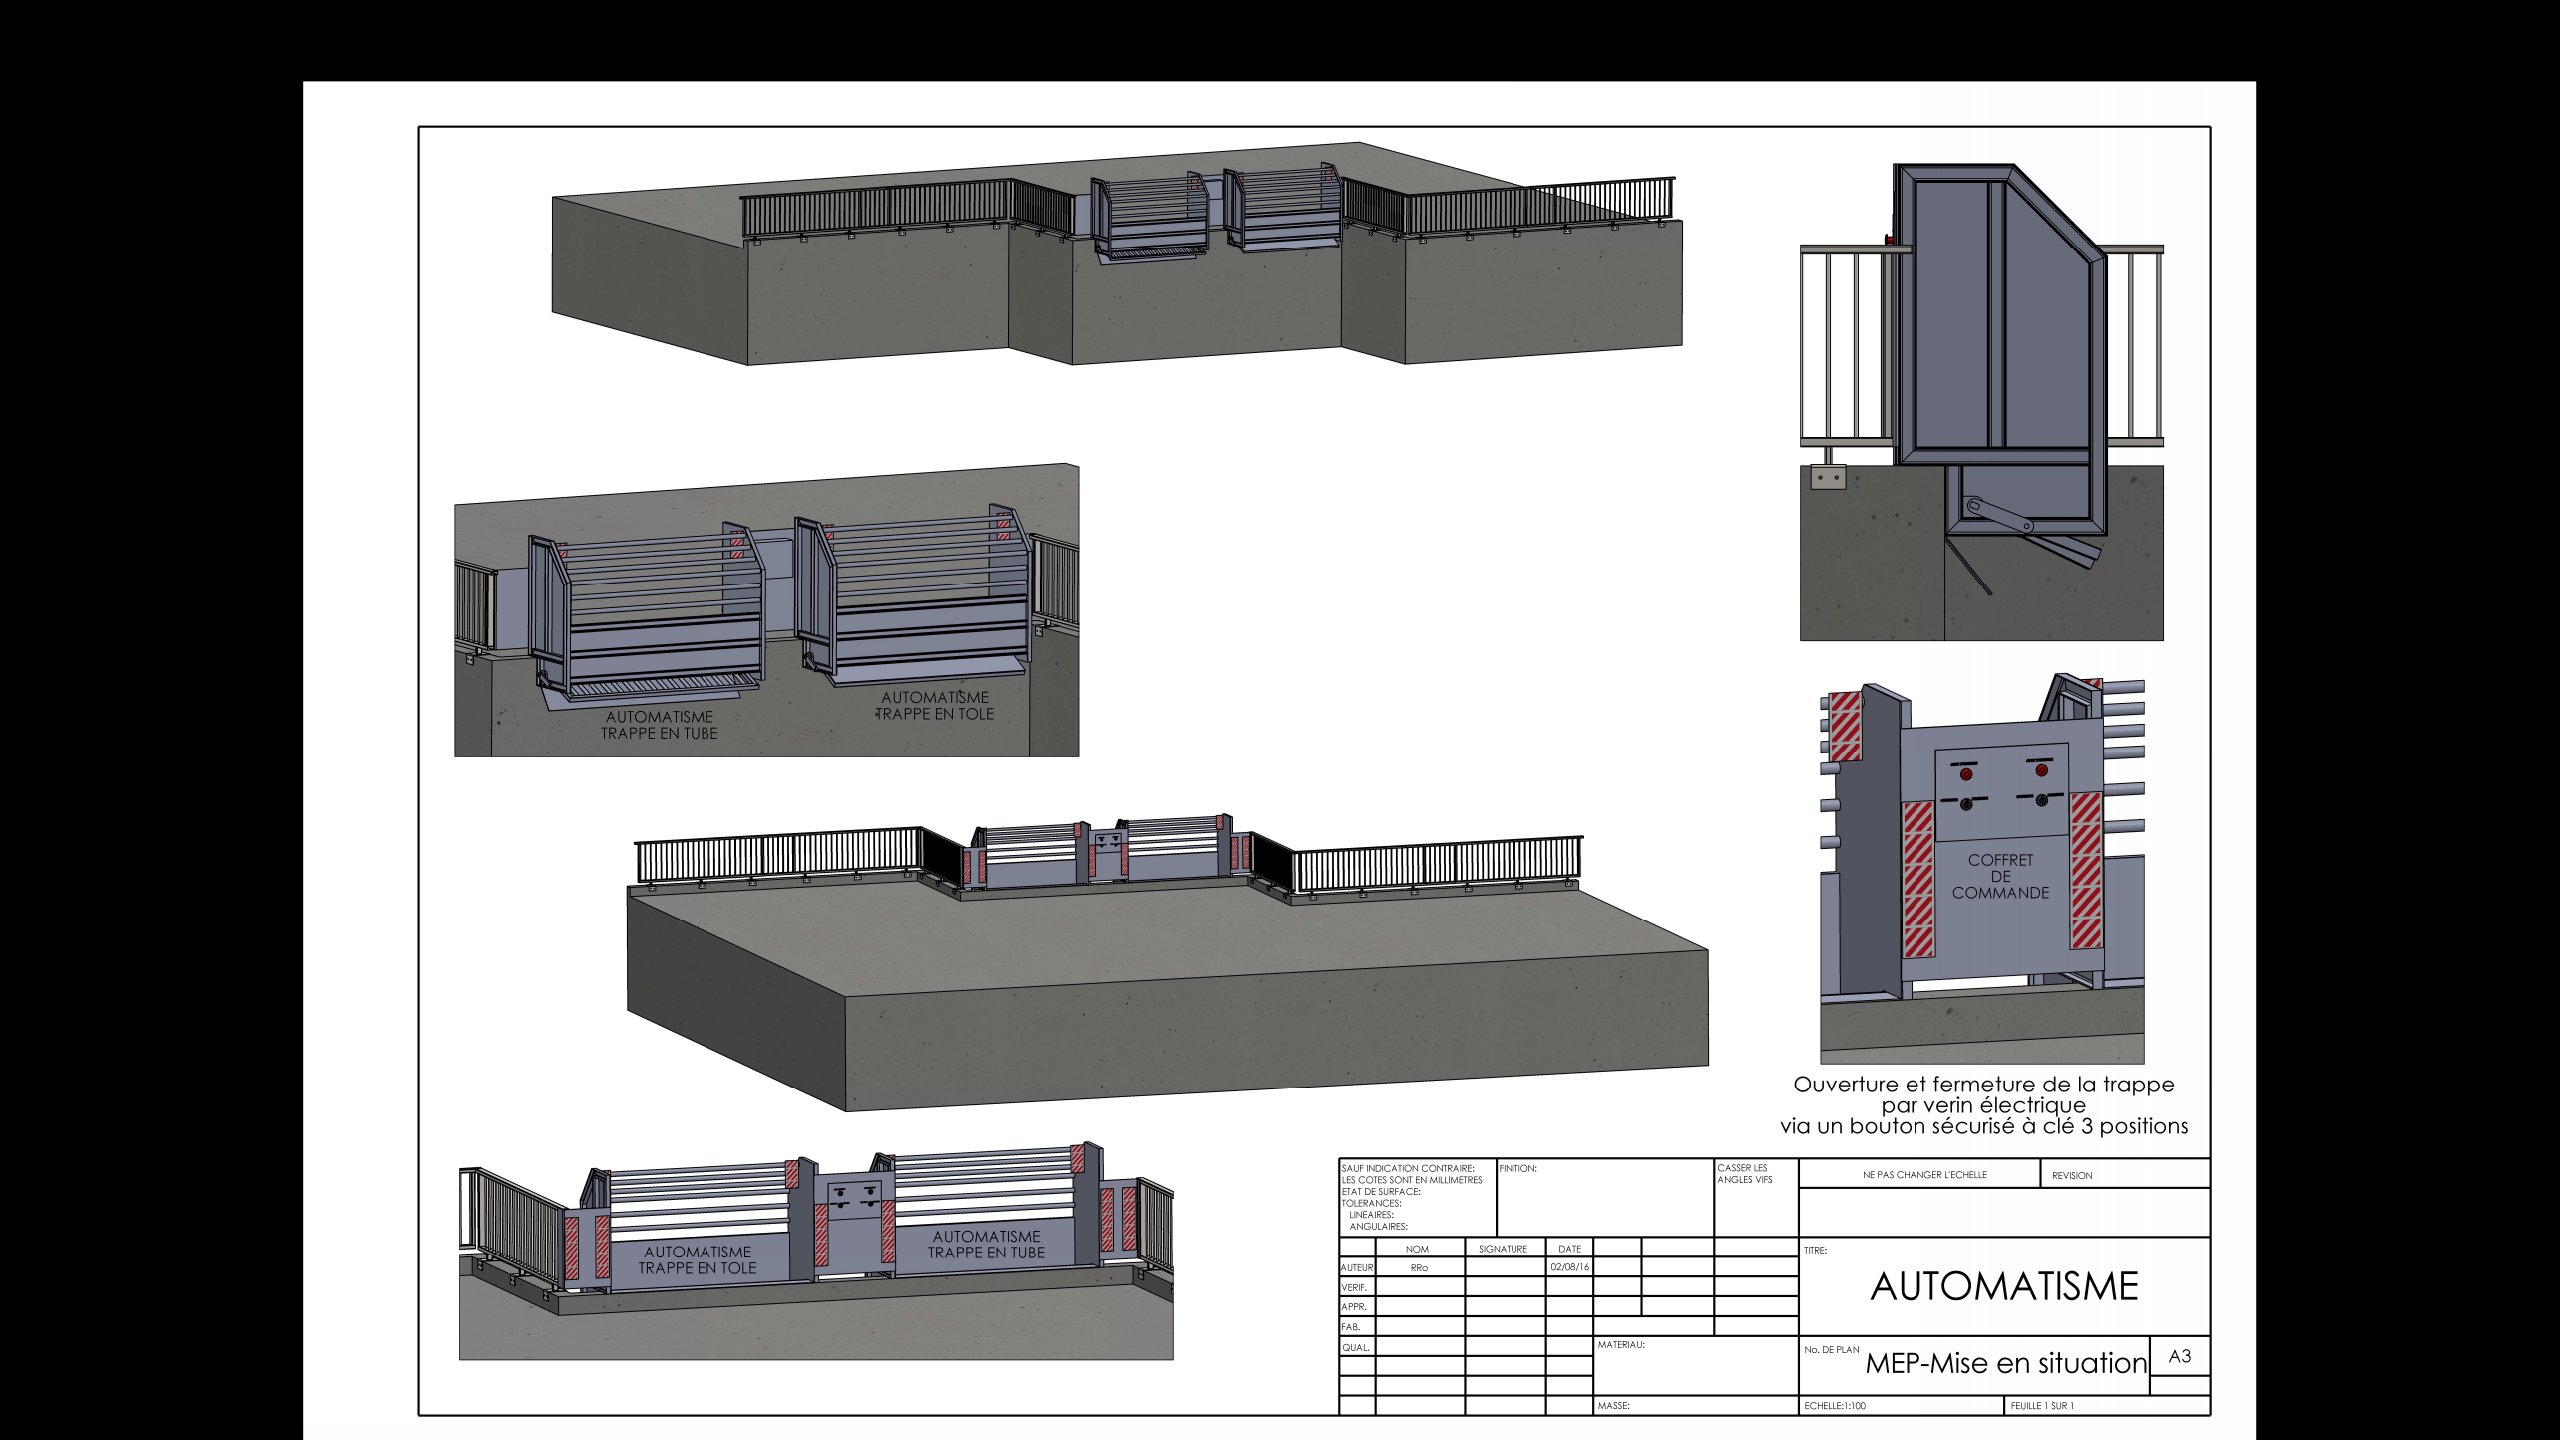The width and height of the screenshot is (2560, 1440).
Task: Click the NE PAS CHANGER L'ECHELLE note
Action: (1924, 1175)
